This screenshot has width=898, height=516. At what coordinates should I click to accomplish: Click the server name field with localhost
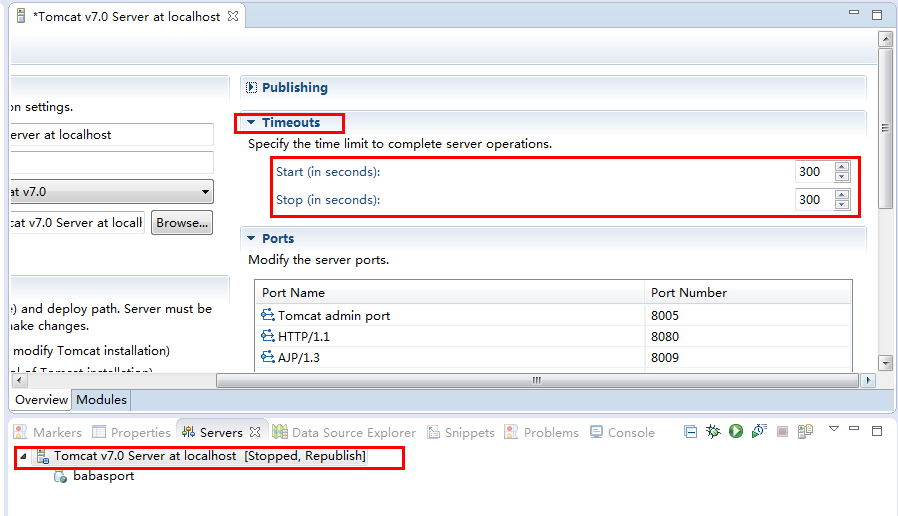click(x=112, y=135)
